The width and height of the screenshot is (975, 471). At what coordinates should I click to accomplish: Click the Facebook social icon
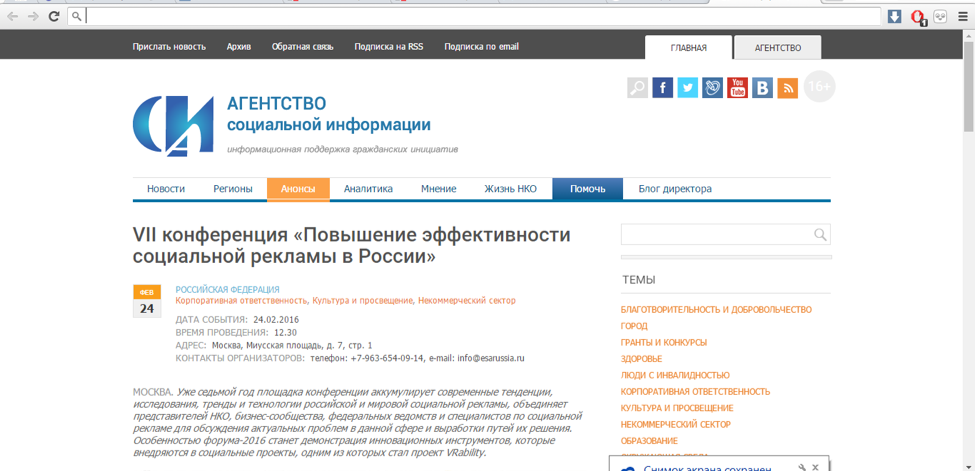(662, 88)
